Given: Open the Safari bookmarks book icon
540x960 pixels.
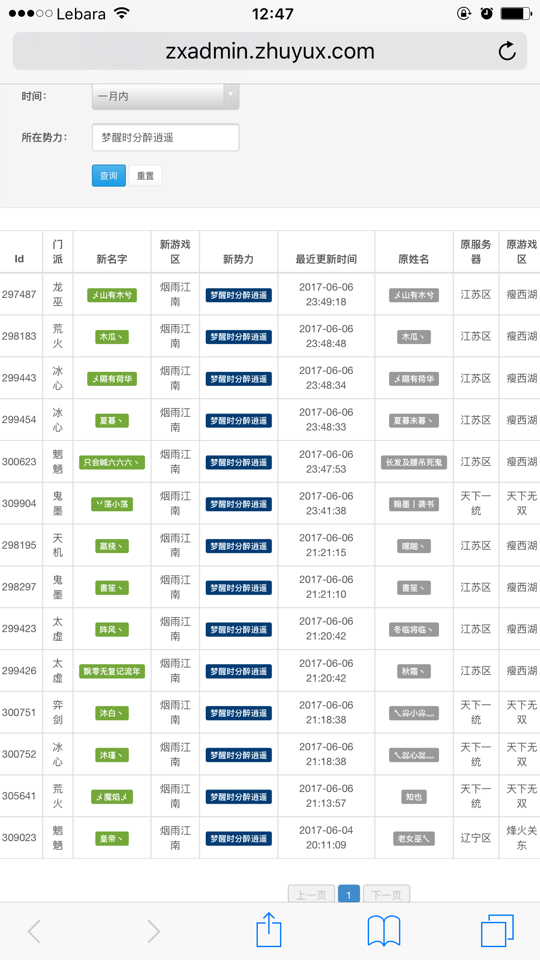Looking at the screenshot, I should pyautogui.click(x=384, y=931).
